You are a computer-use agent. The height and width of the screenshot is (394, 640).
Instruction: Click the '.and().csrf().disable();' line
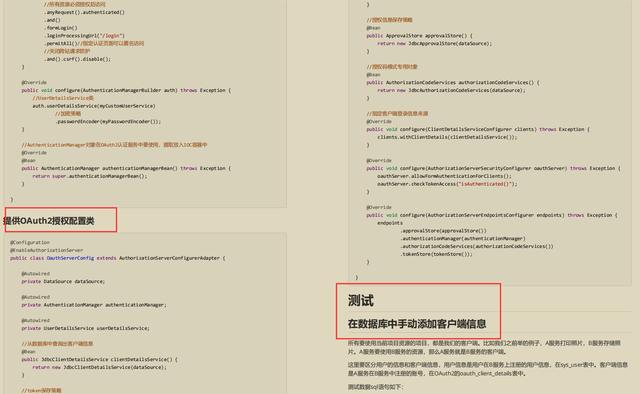78,59
